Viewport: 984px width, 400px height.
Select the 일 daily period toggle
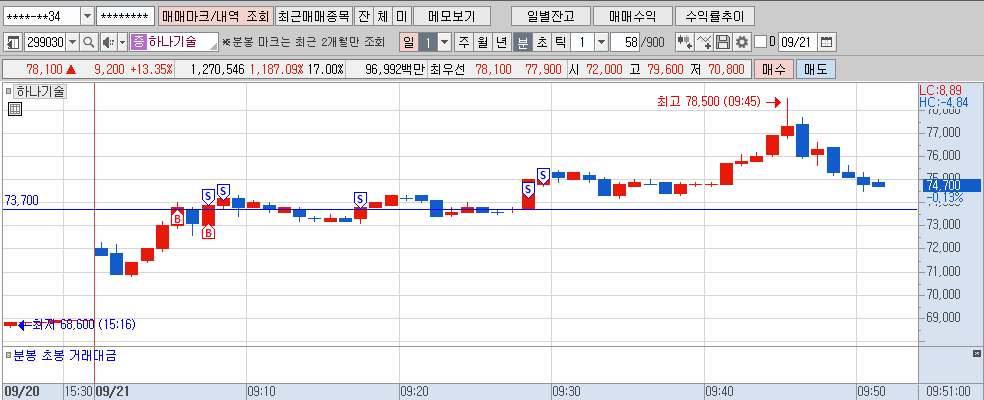[409, 43]
